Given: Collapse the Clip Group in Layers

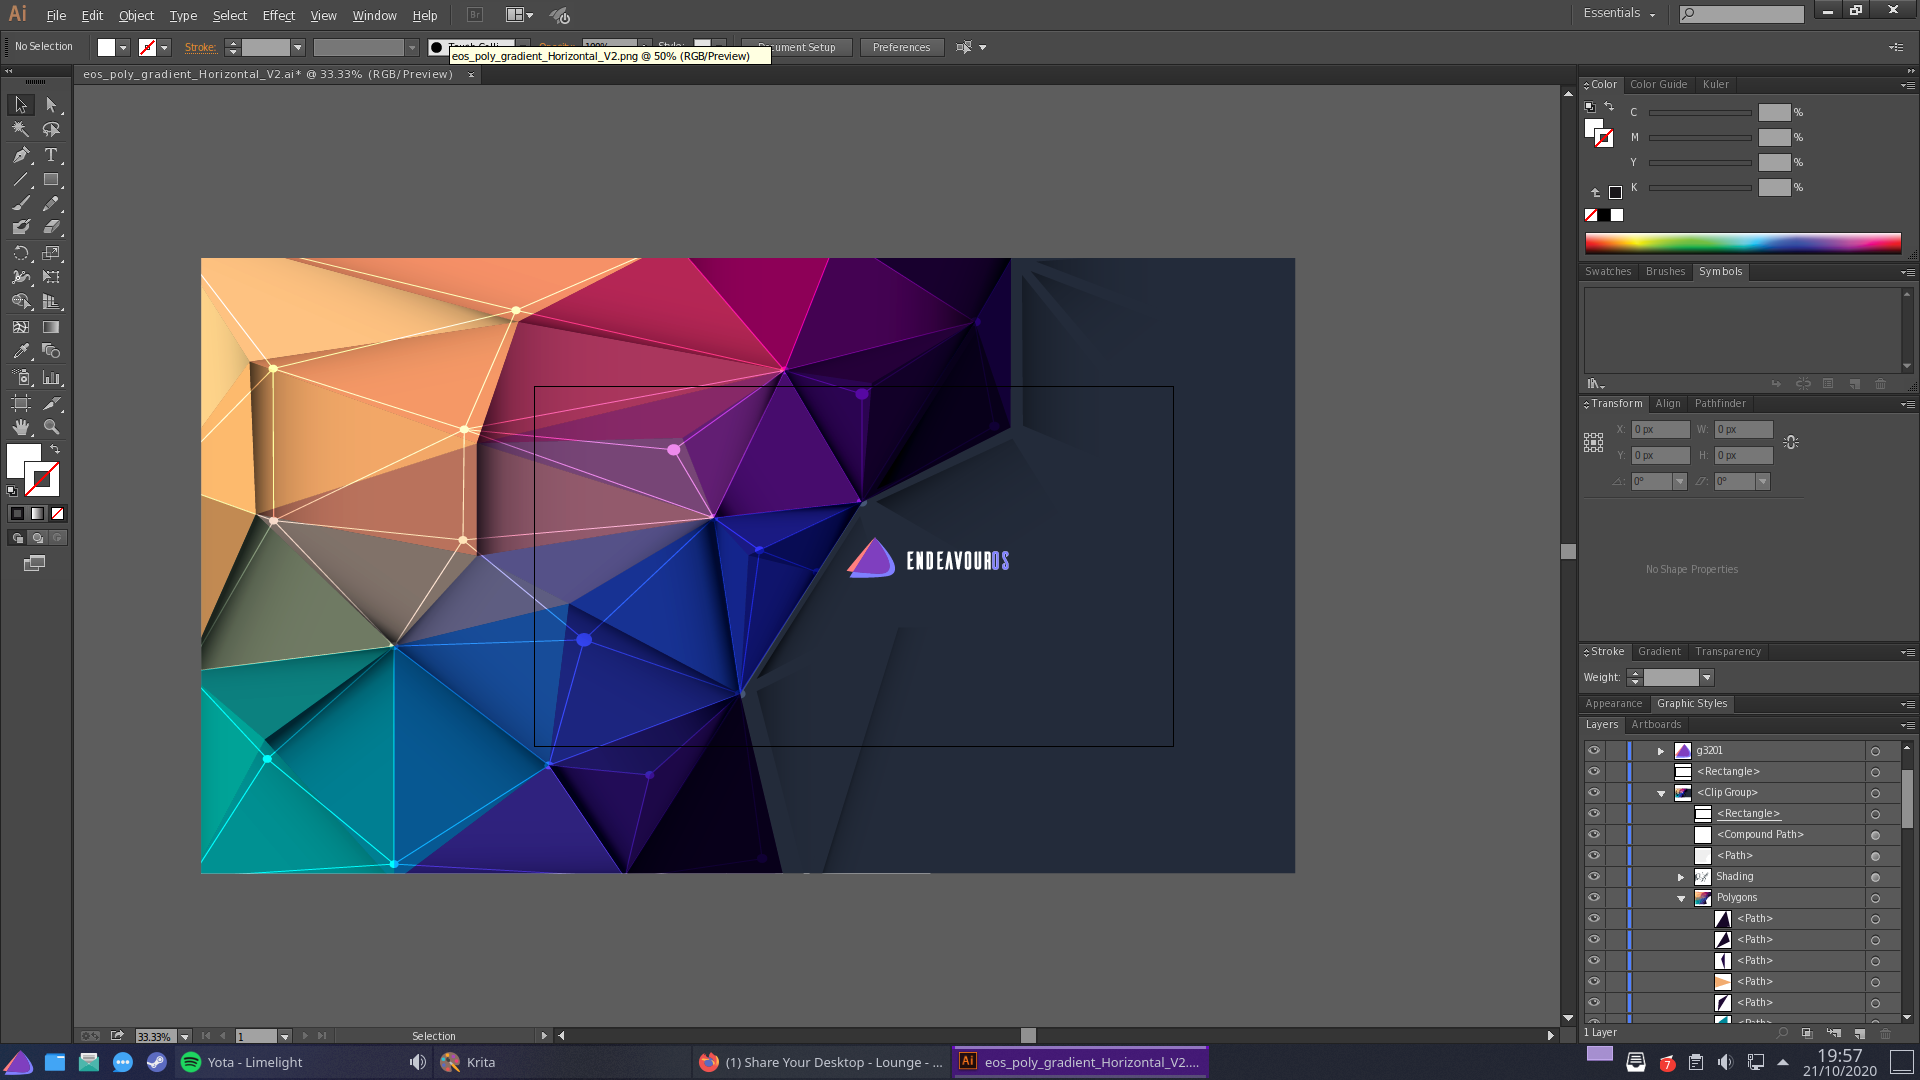Looking at the screenshot, I should (x=1661, y=793).
